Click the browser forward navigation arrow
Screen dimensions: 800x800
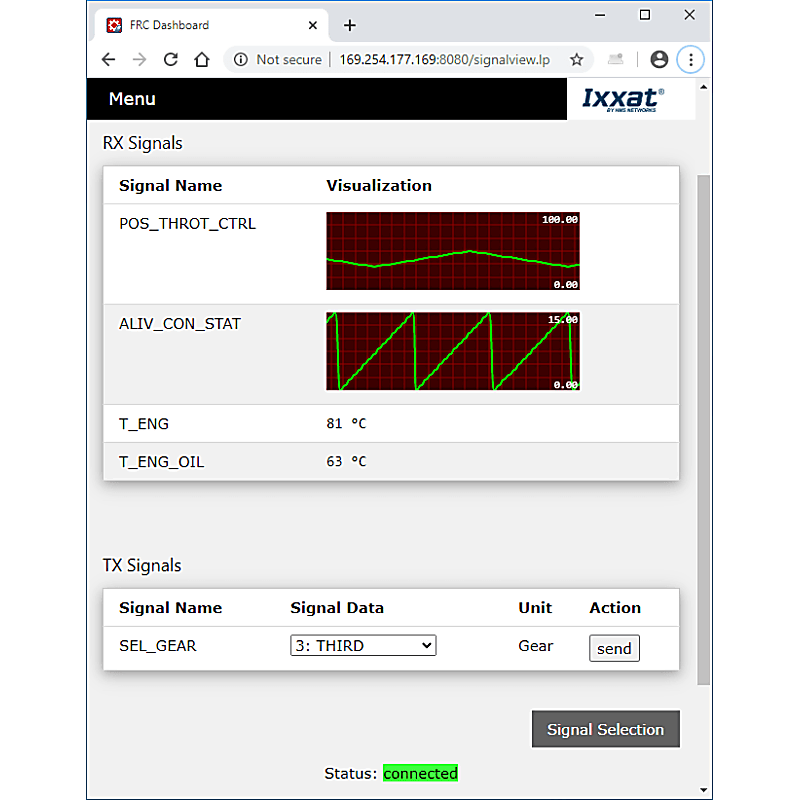139,59
